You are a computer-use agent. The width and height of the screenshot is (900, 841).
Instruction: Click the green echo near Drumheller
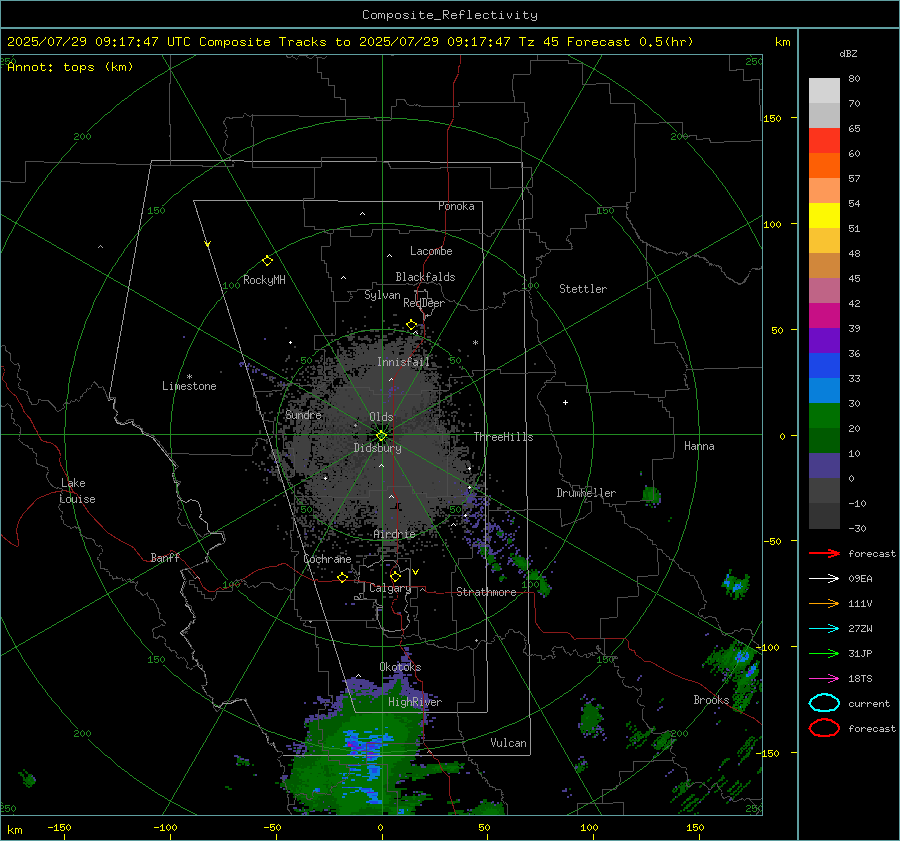(651, 495)
